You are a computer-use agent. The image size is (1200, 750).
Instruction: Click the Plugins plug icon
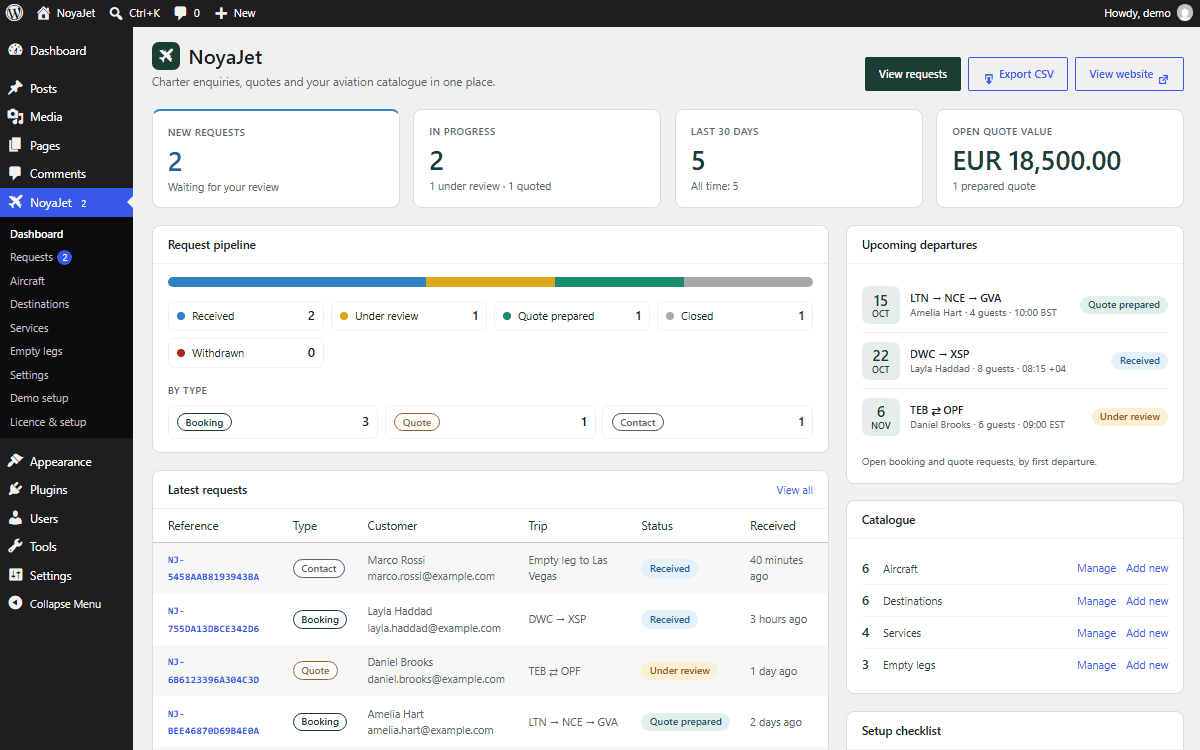pos(15,490)
